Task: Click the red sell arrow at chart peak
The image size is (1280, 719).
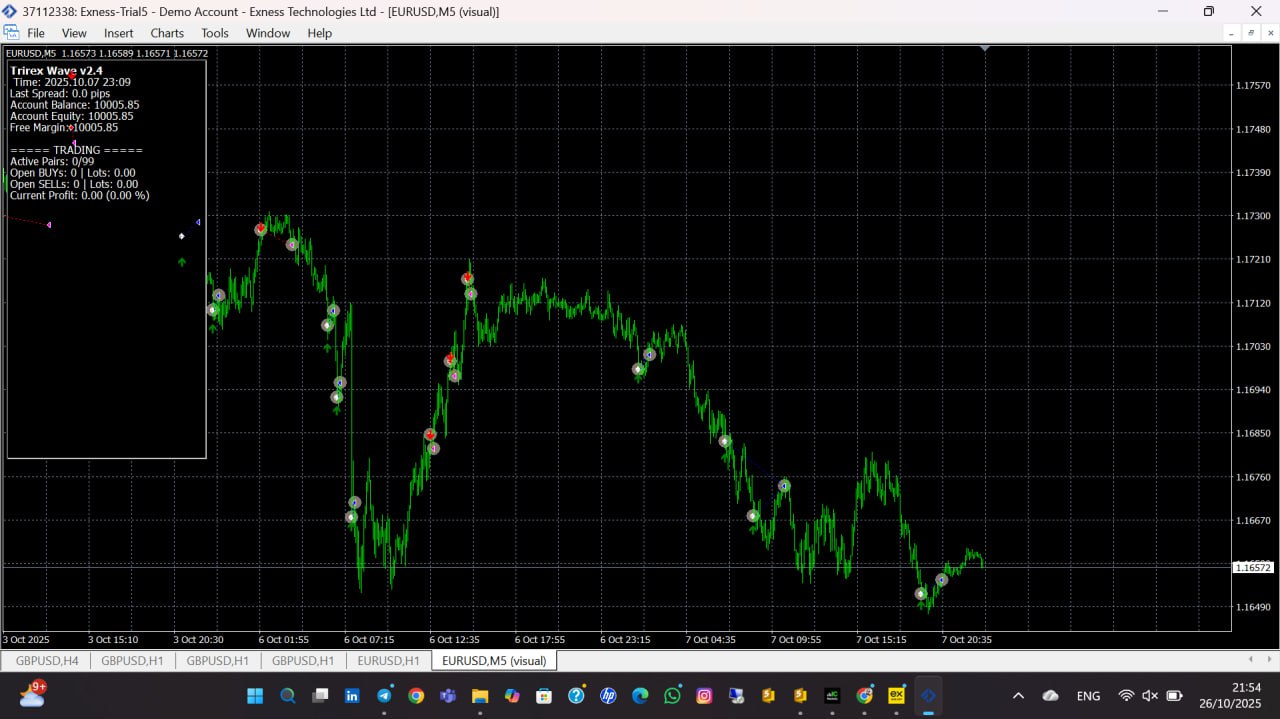Action: (x=260, y=229)
